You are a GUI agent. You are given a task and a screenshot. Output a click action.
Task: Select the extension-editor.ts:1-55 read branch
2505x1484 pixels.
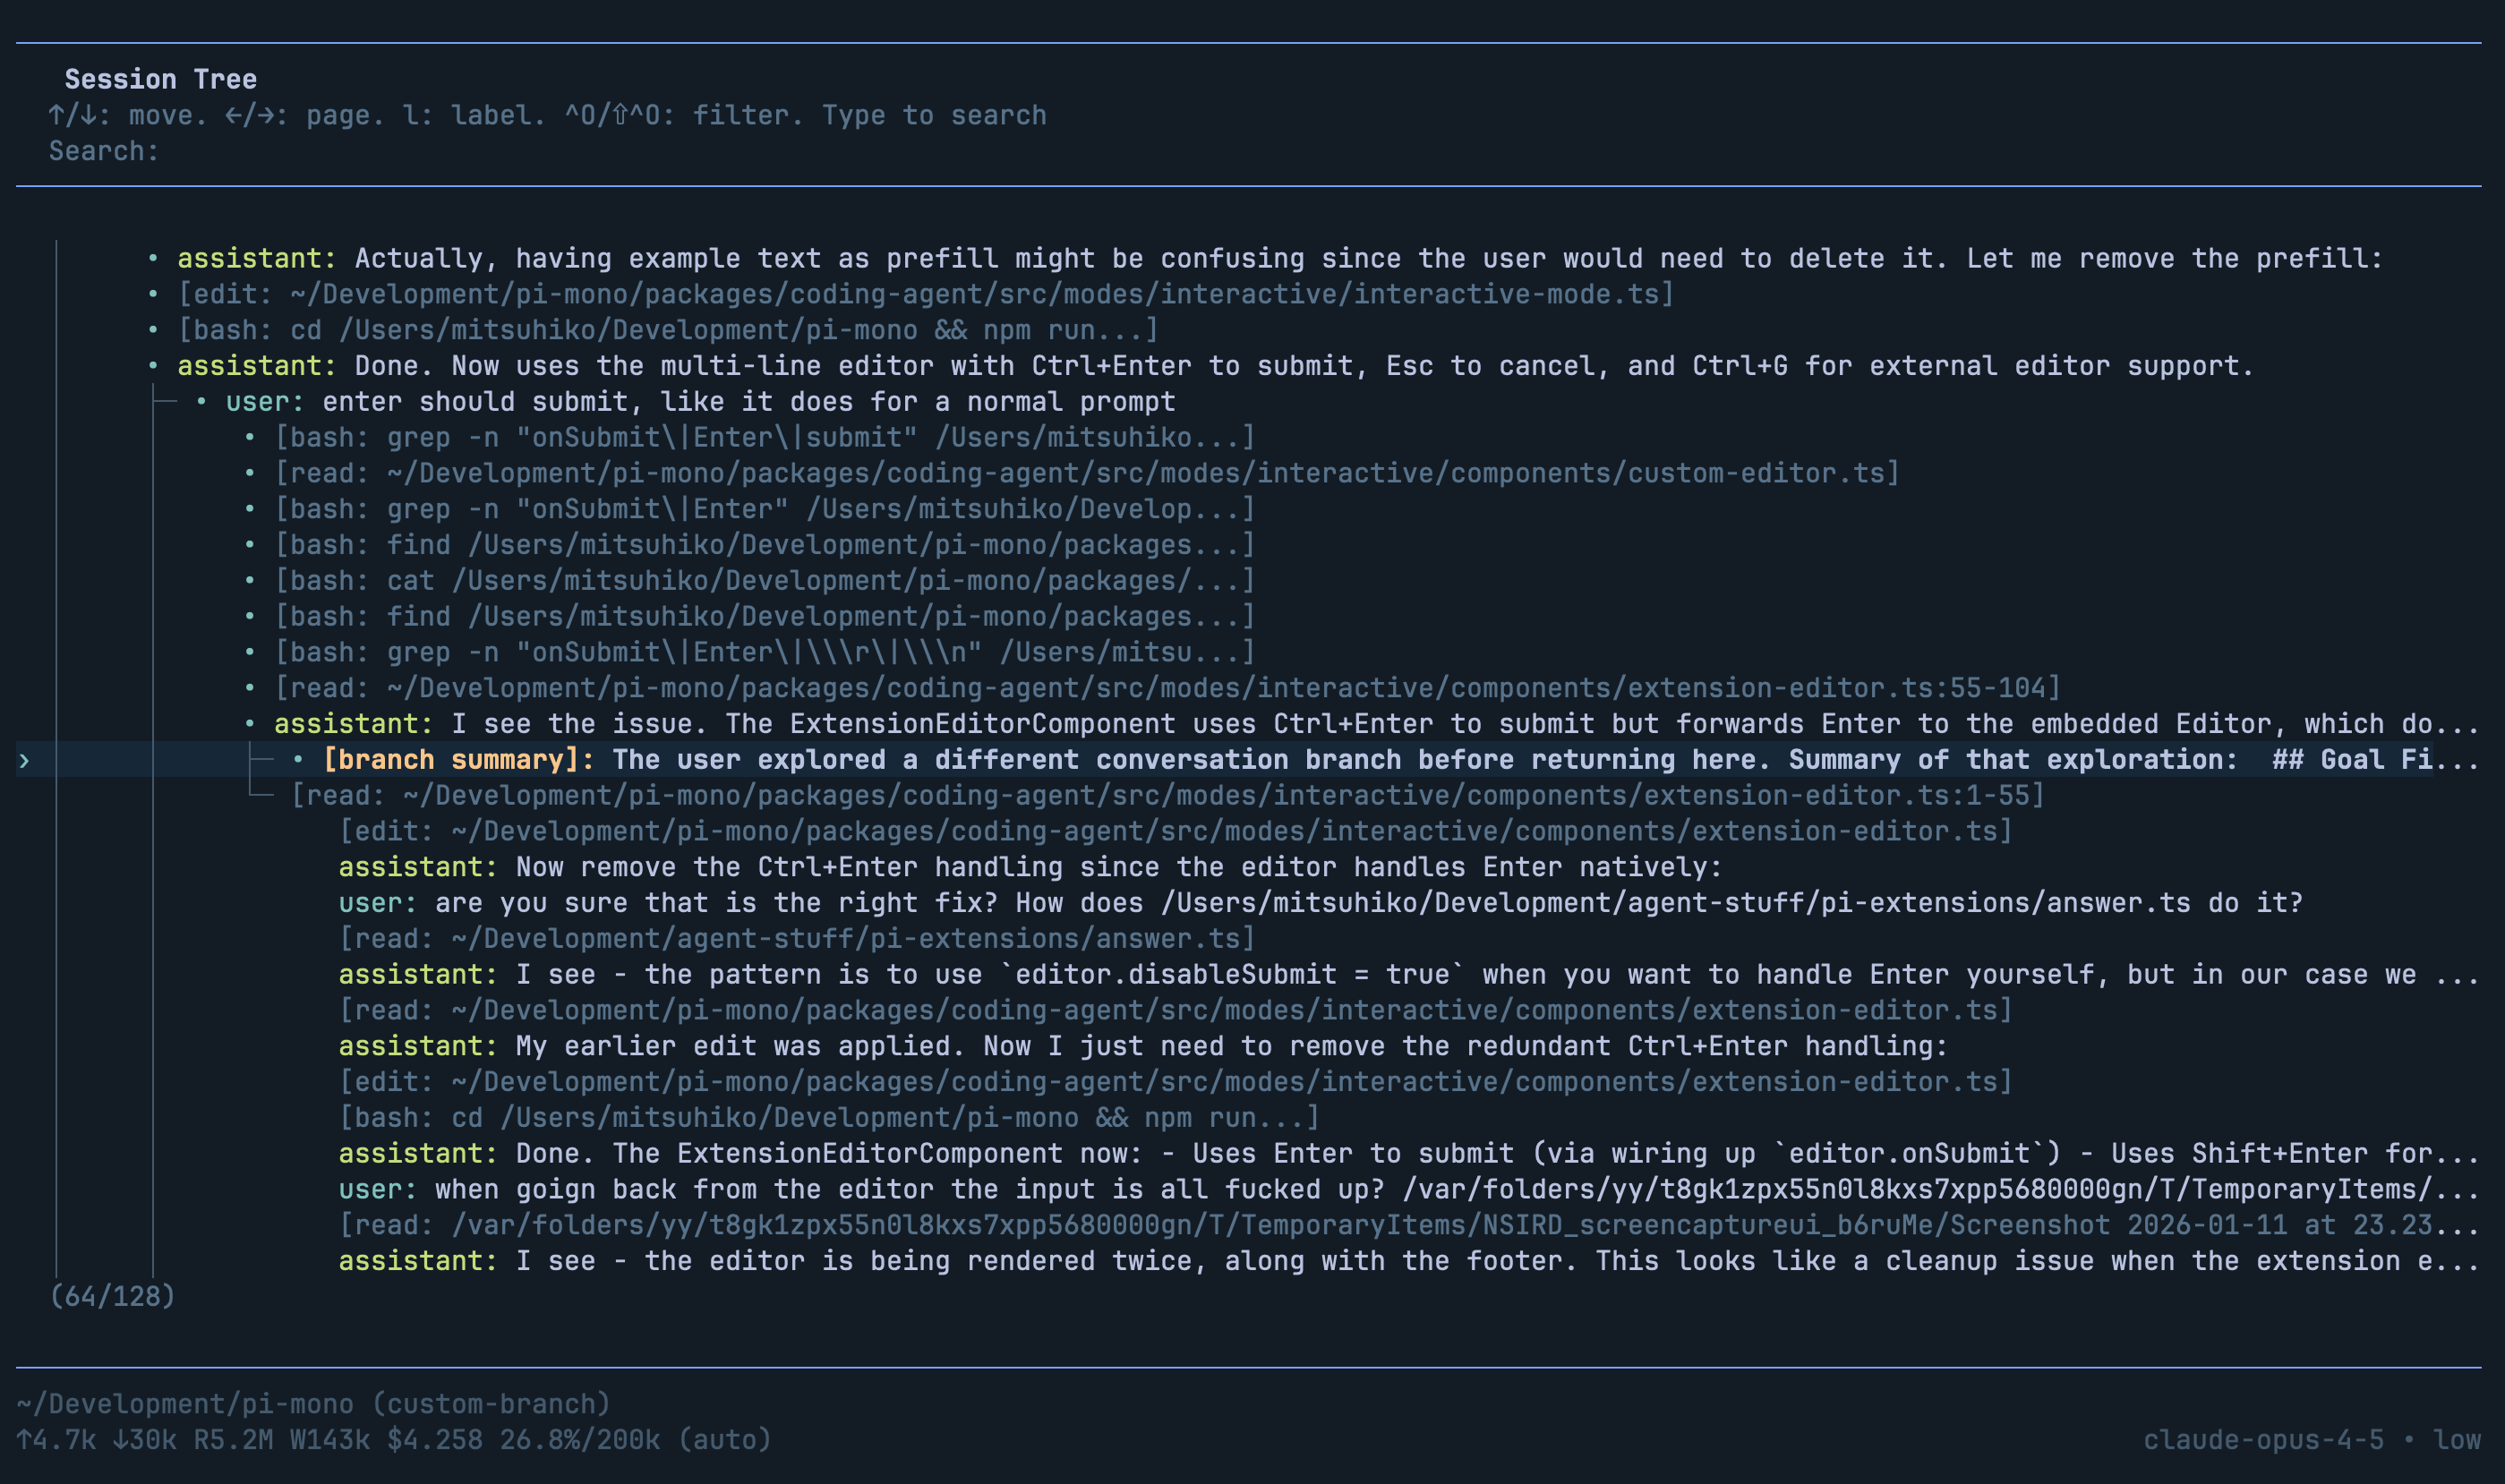(1167, 795)
